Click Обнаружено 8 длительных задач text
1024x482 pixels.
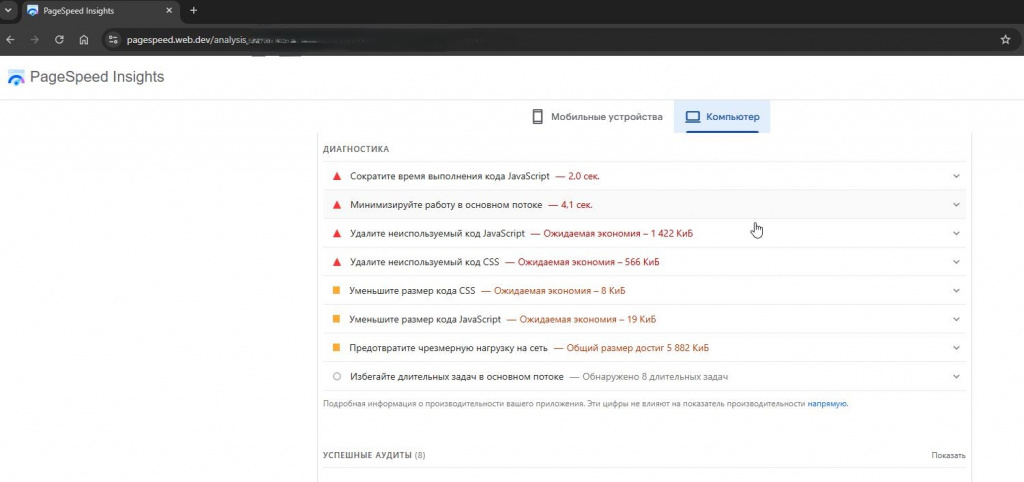655,377
